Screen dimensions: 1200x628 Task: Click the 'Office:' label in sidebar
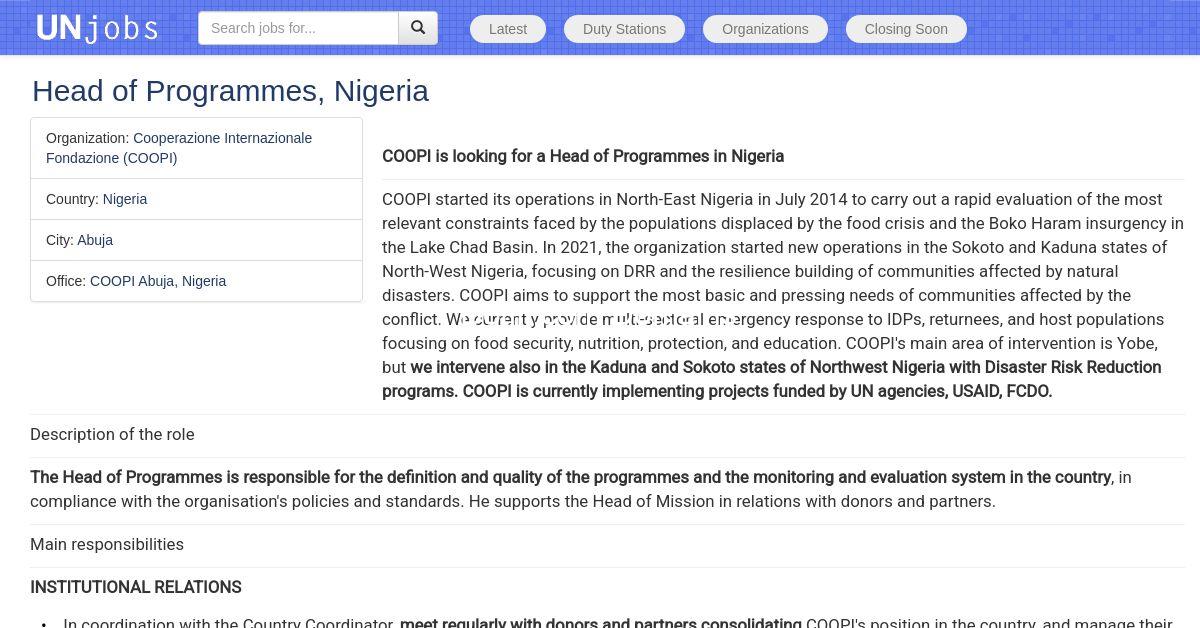(66, 281)
